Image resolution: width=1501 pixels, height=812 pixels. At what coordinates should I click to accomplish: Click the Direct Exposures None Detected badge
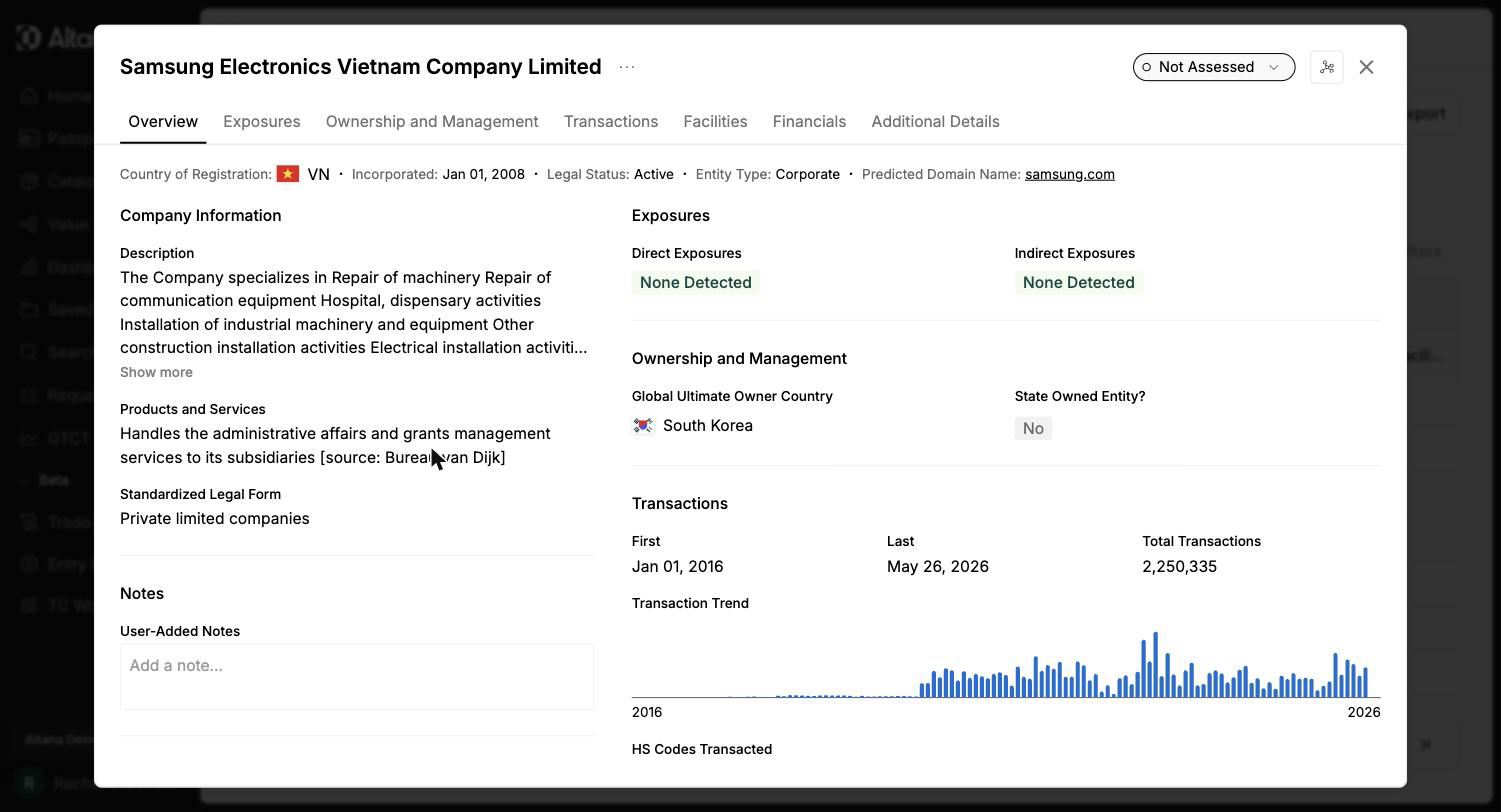point(695,283)
